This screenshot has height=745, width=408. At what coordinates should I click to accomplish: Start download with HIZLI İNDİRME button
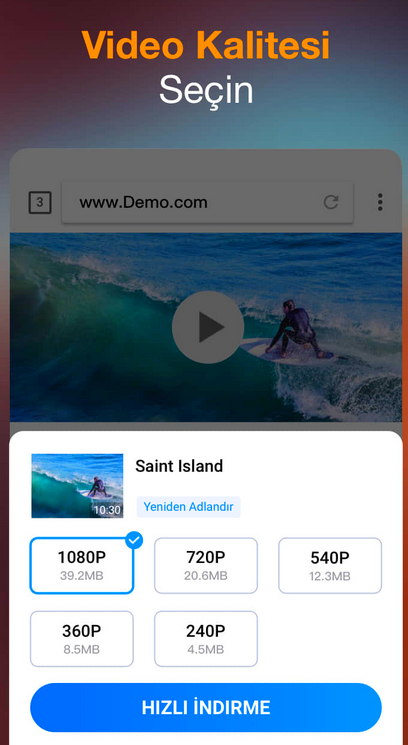pos(206,707)
